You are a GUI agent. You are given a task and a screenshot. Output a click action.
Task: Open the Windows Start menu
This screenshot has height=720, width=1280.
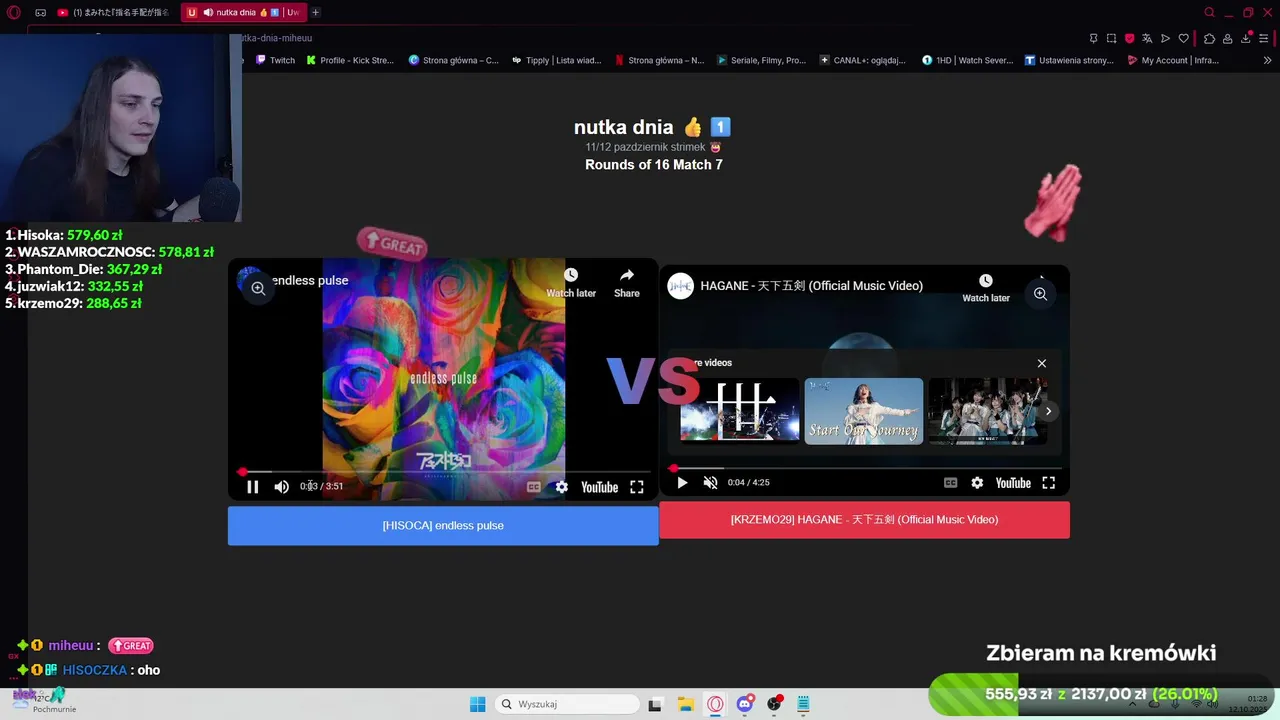pyautogui.click(x=478, y=704)
